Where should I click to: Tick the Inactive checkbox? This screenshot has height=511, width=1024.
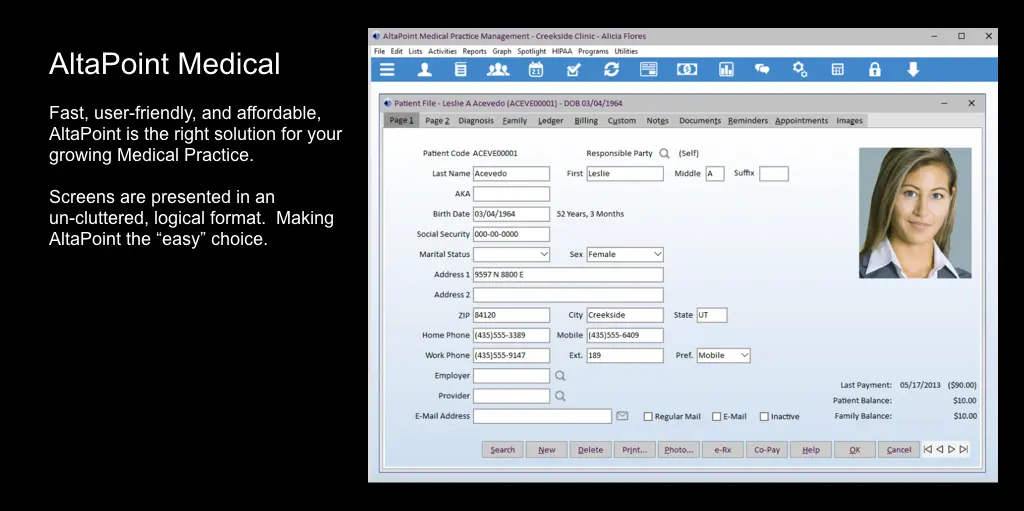[x=764, y=416]
